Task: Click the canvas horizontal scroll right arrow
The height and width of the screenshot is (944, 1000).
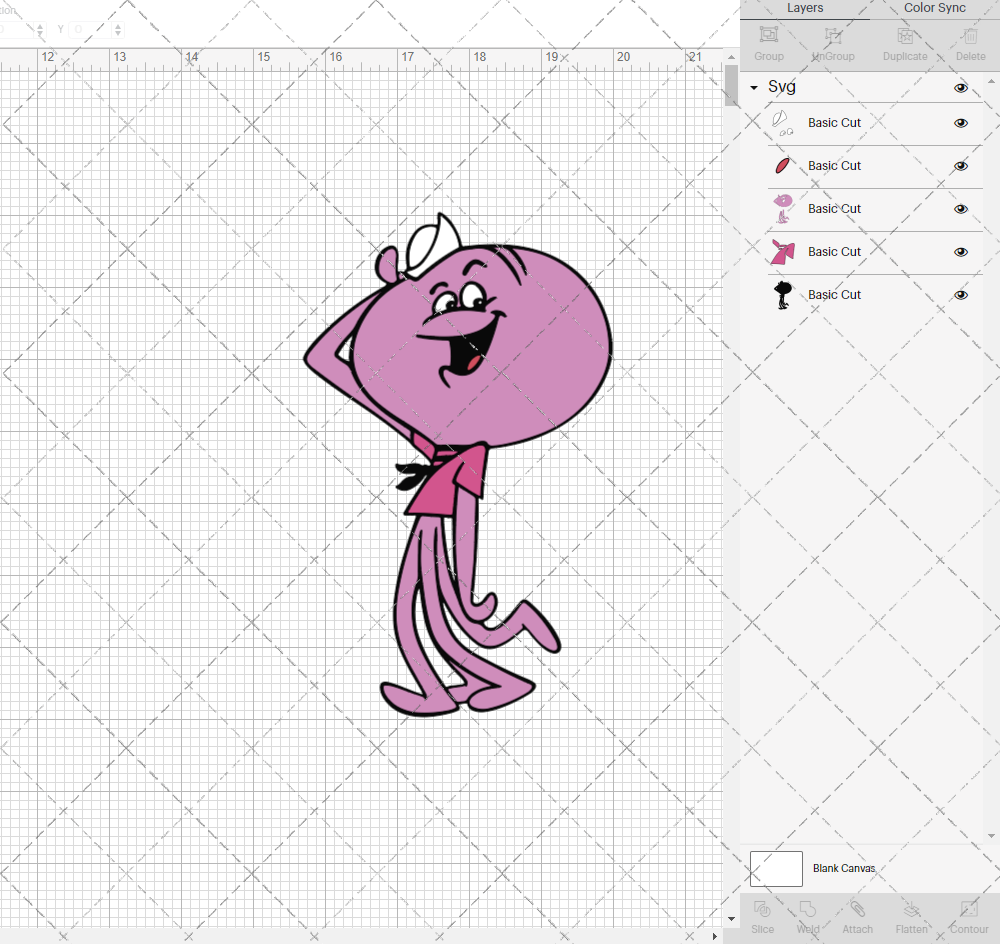Action: [715, 936]
